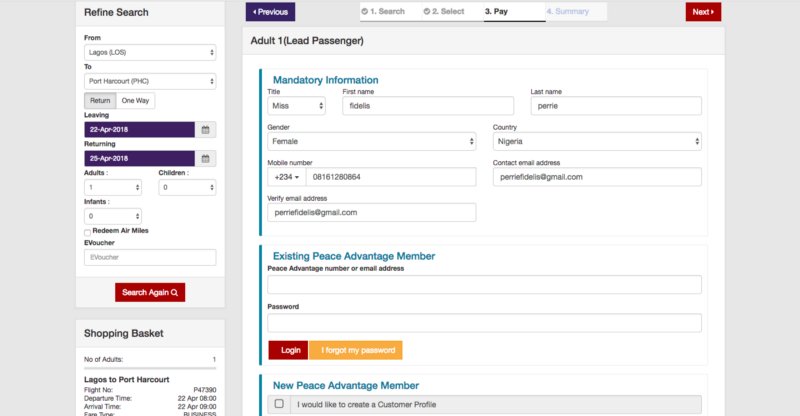Click the EVoucher input field
The width and height of the screenshot is (800, 416).
pos(150,258)
